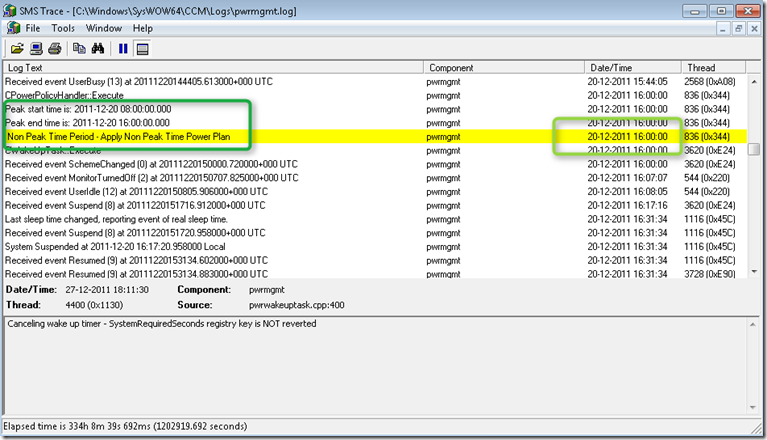Click the 20-12-2011 16:17:16 date cell

point(628,205)
